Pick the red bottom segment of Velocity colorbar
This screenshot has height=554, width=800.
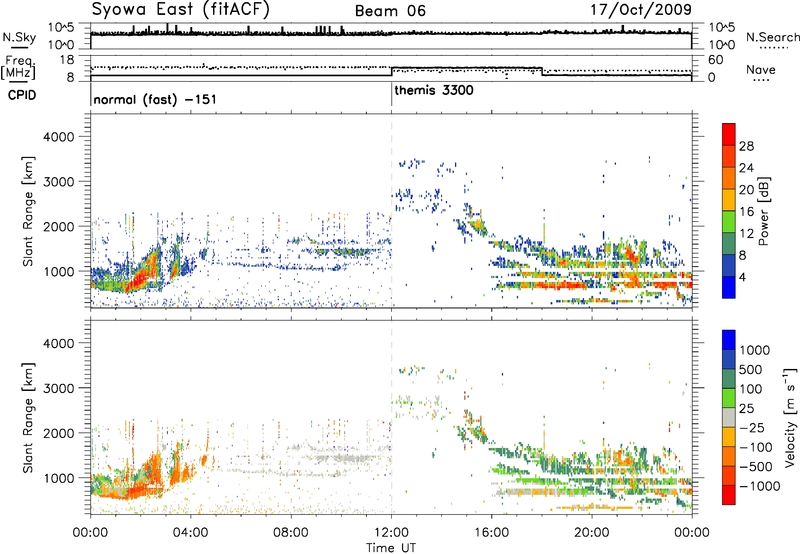pyautogui.click(x=729, y=495)
